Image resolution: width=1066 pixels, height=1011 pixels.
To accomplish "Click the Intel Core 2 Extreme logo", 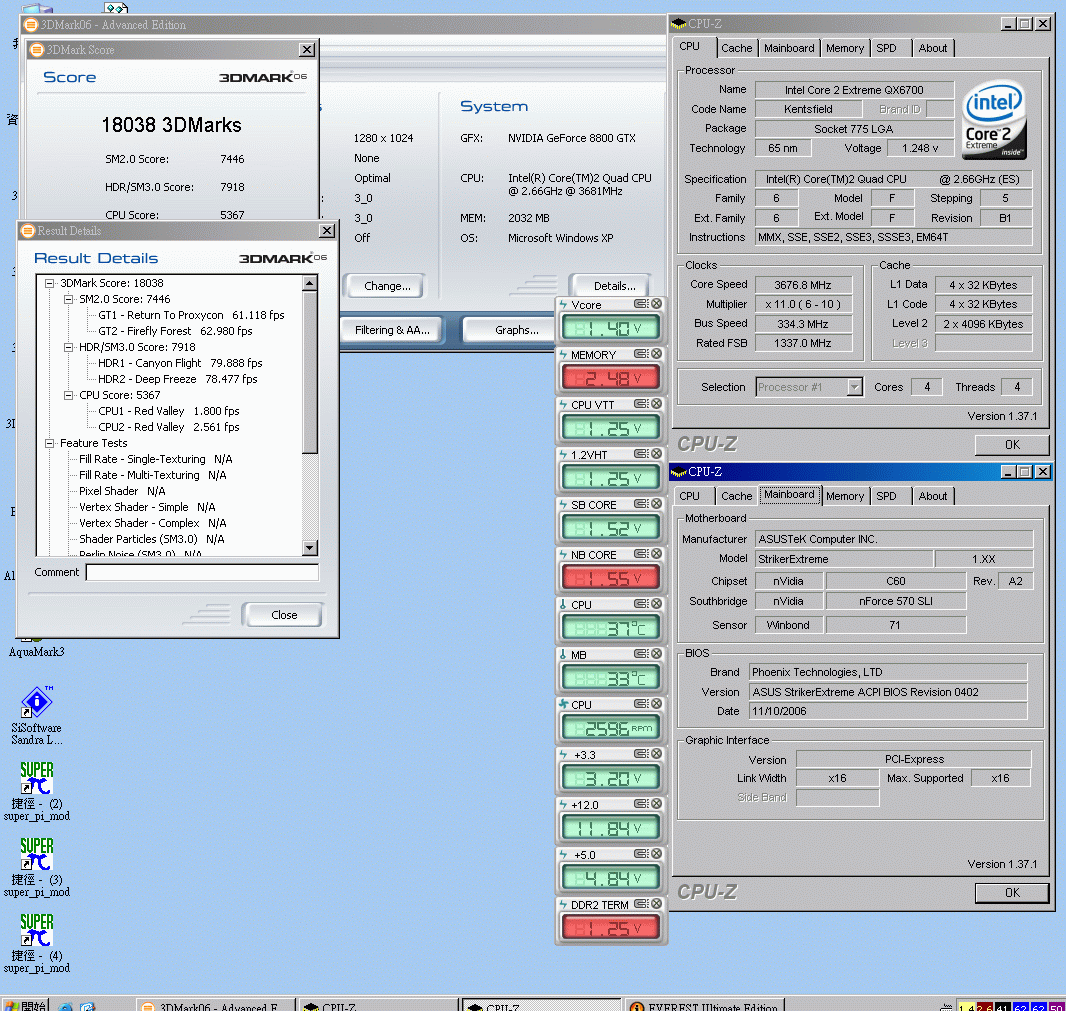I will pos(995,121).
